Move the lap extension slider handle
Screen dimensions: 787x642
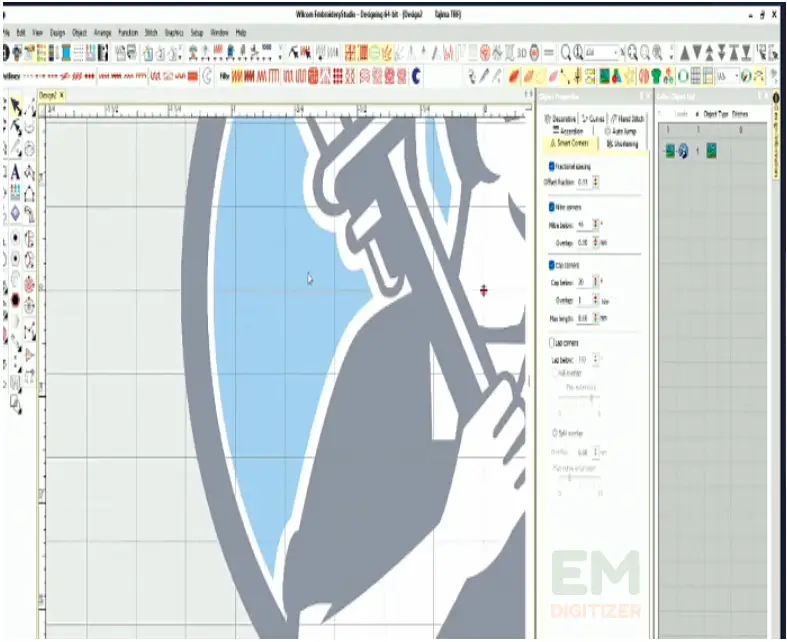(x=592, y=398)
